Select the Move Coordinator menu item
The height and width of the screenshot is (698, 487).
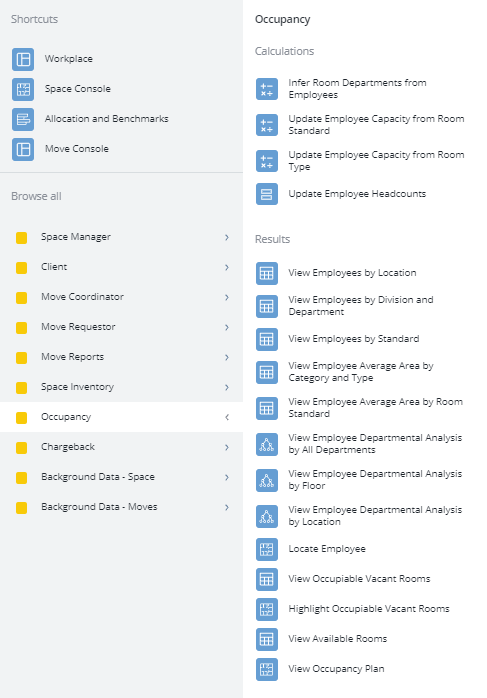(122, 297)
